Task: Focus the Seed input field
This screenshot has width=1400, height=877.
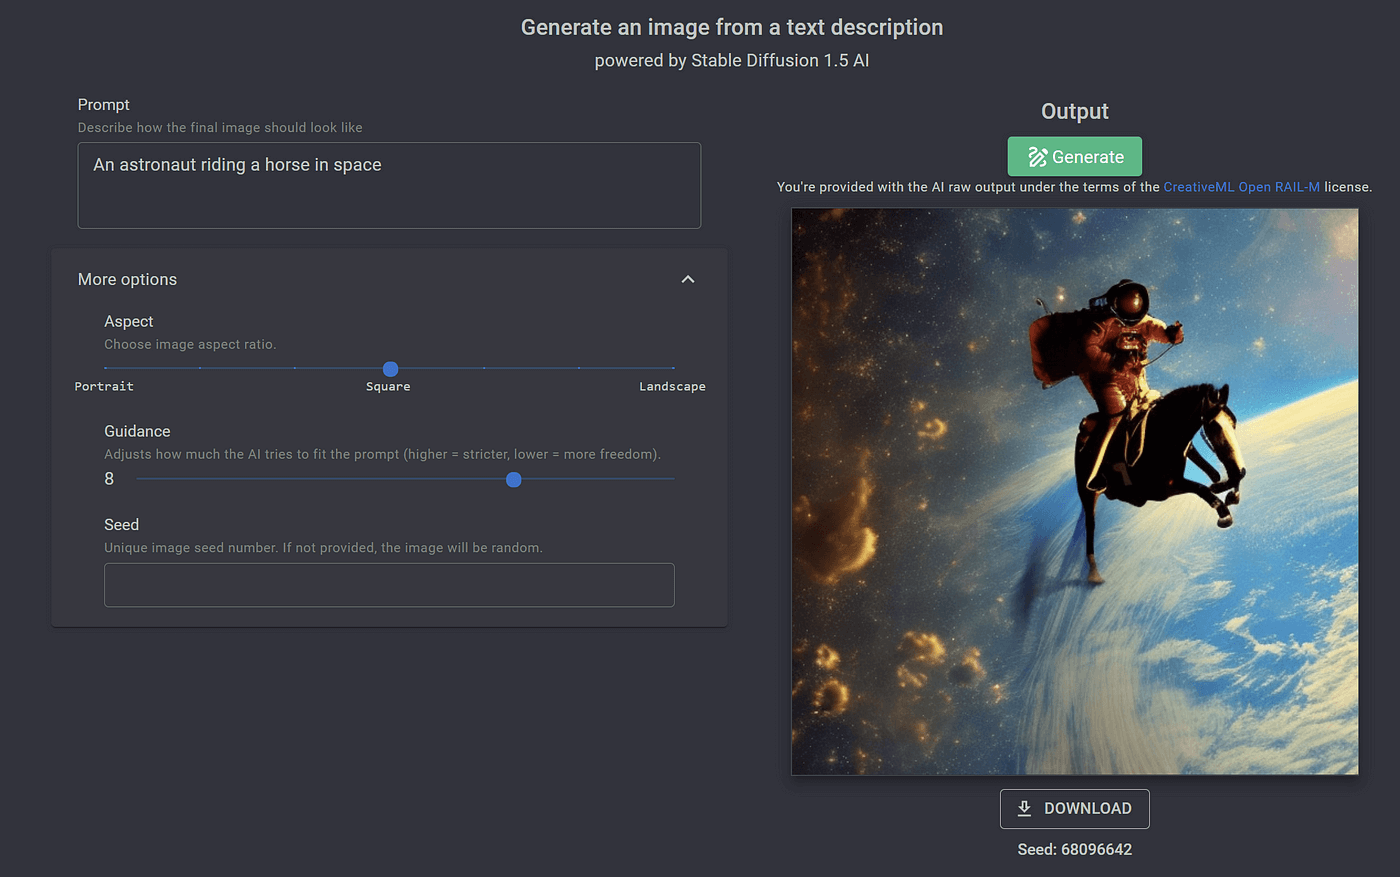Action: [389, 585]
